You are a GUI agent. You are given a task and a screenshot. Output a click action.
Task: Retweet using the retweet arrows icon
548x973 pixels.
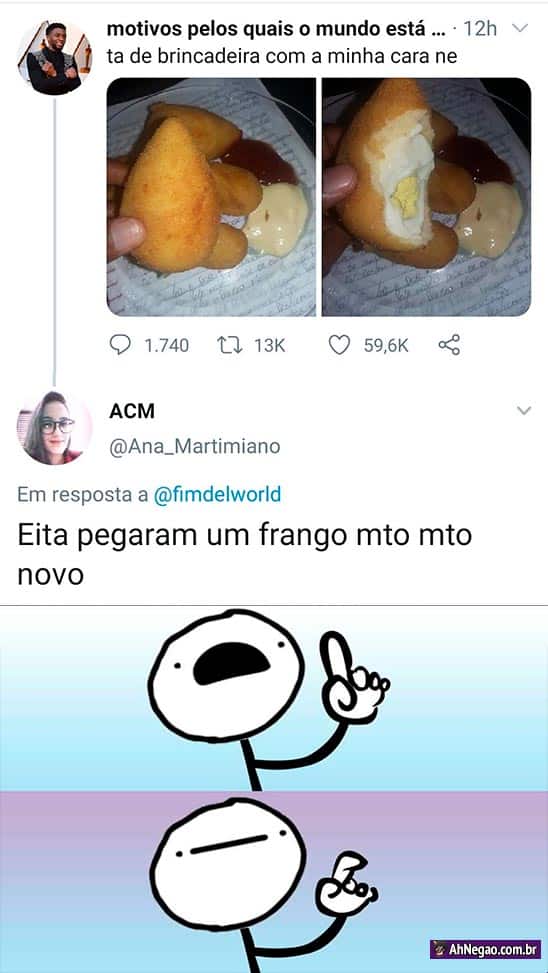tap(228, 345)
